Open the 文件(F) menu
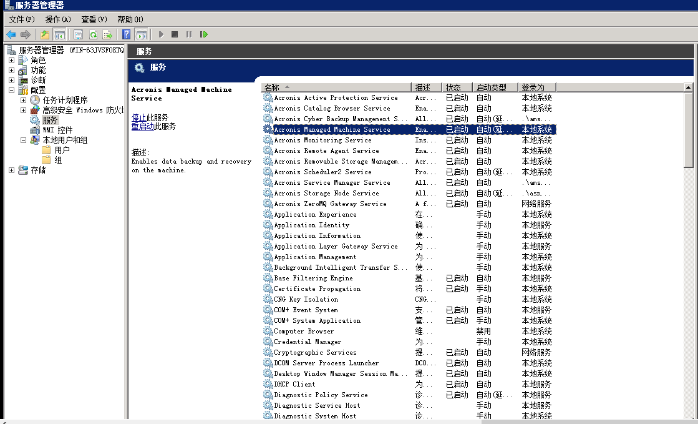Screen dimensions: 698x424 22,19
